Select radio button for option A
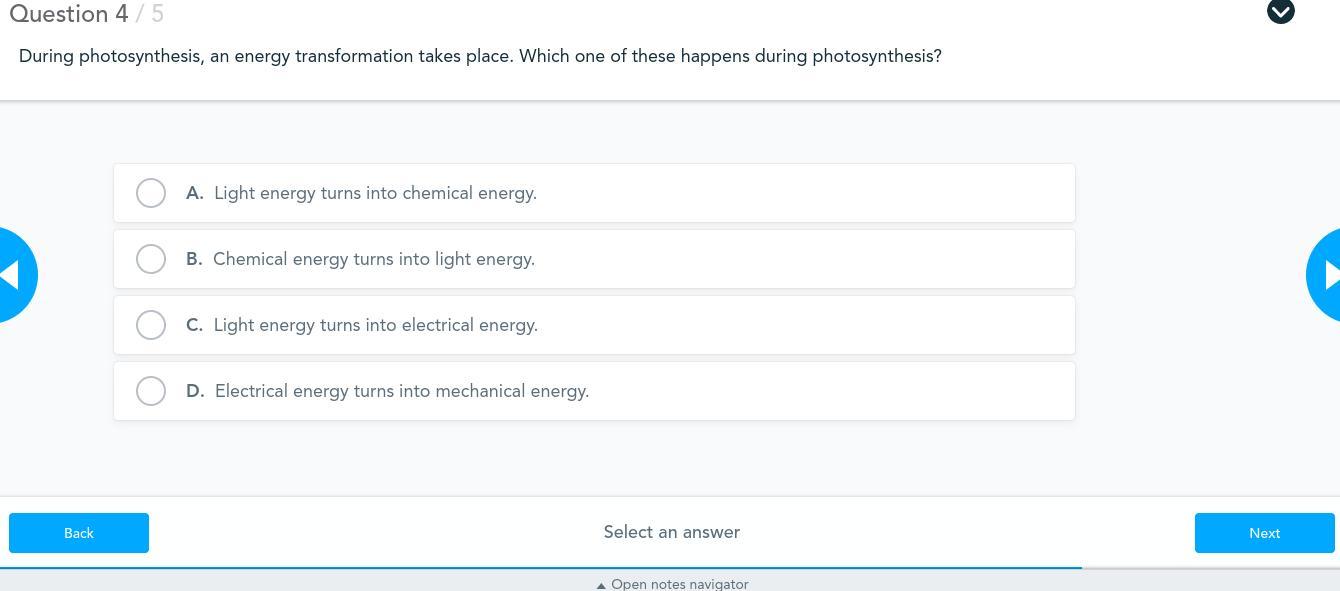This screenshot has width=1340, height=591. 151,193
